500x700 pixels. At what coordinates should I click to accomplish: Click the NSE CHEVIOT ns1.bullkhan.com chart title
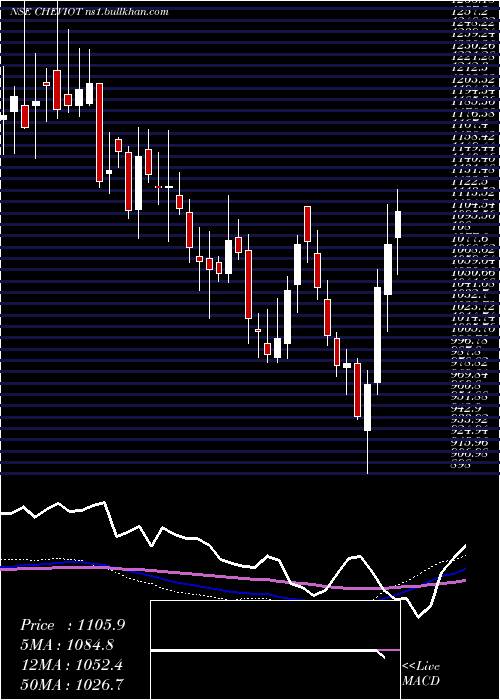(89, 12)
